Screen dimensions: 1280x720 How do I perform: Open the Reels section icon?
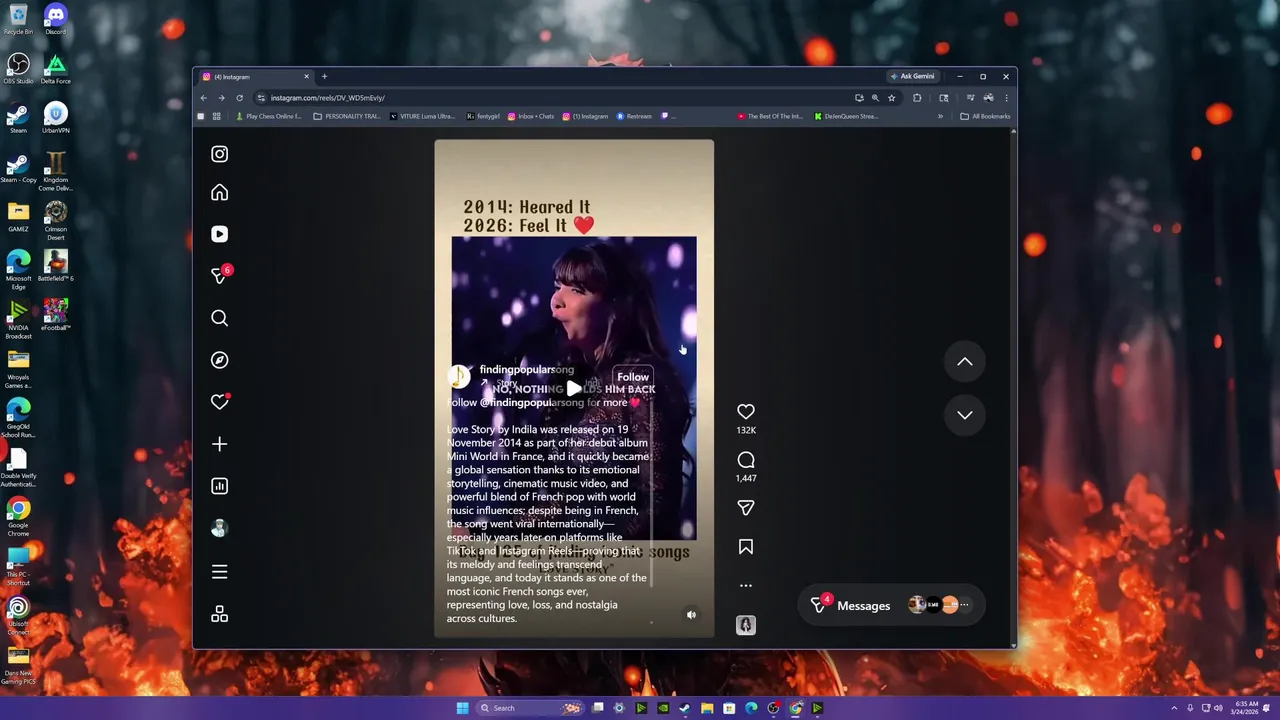(219, 234)
